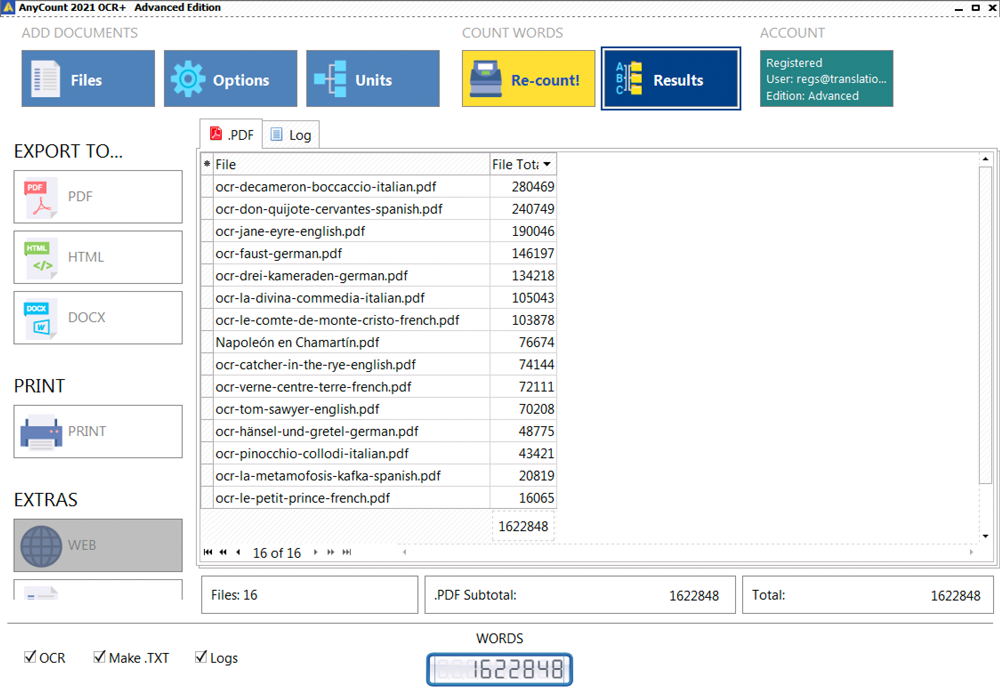Open the Options gear button

(230, 78)
